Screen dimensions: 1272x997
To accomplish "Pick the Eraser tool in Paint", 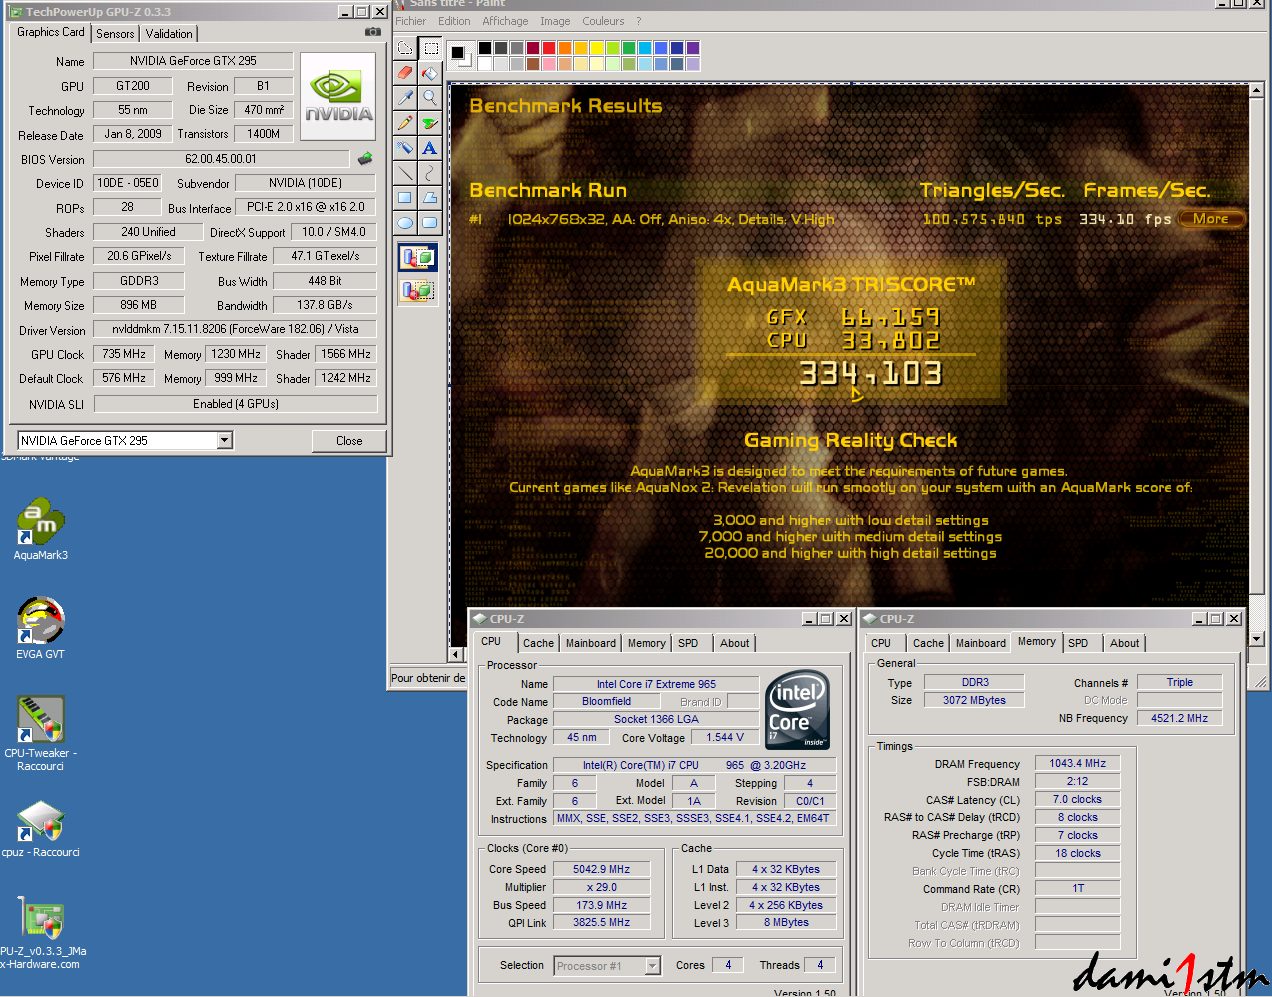I will [x=405, y=73].
